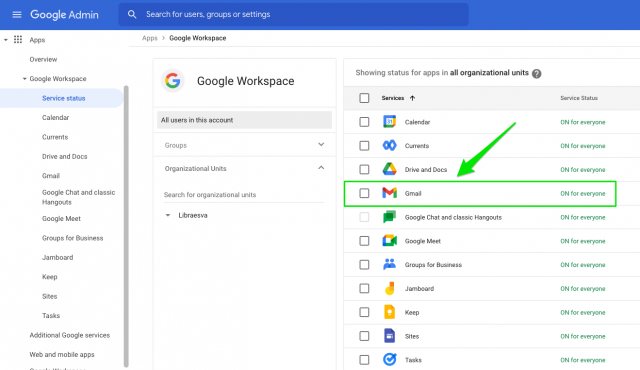Open the hamburger main menu

pyautogui.click(x=17, y=15)
